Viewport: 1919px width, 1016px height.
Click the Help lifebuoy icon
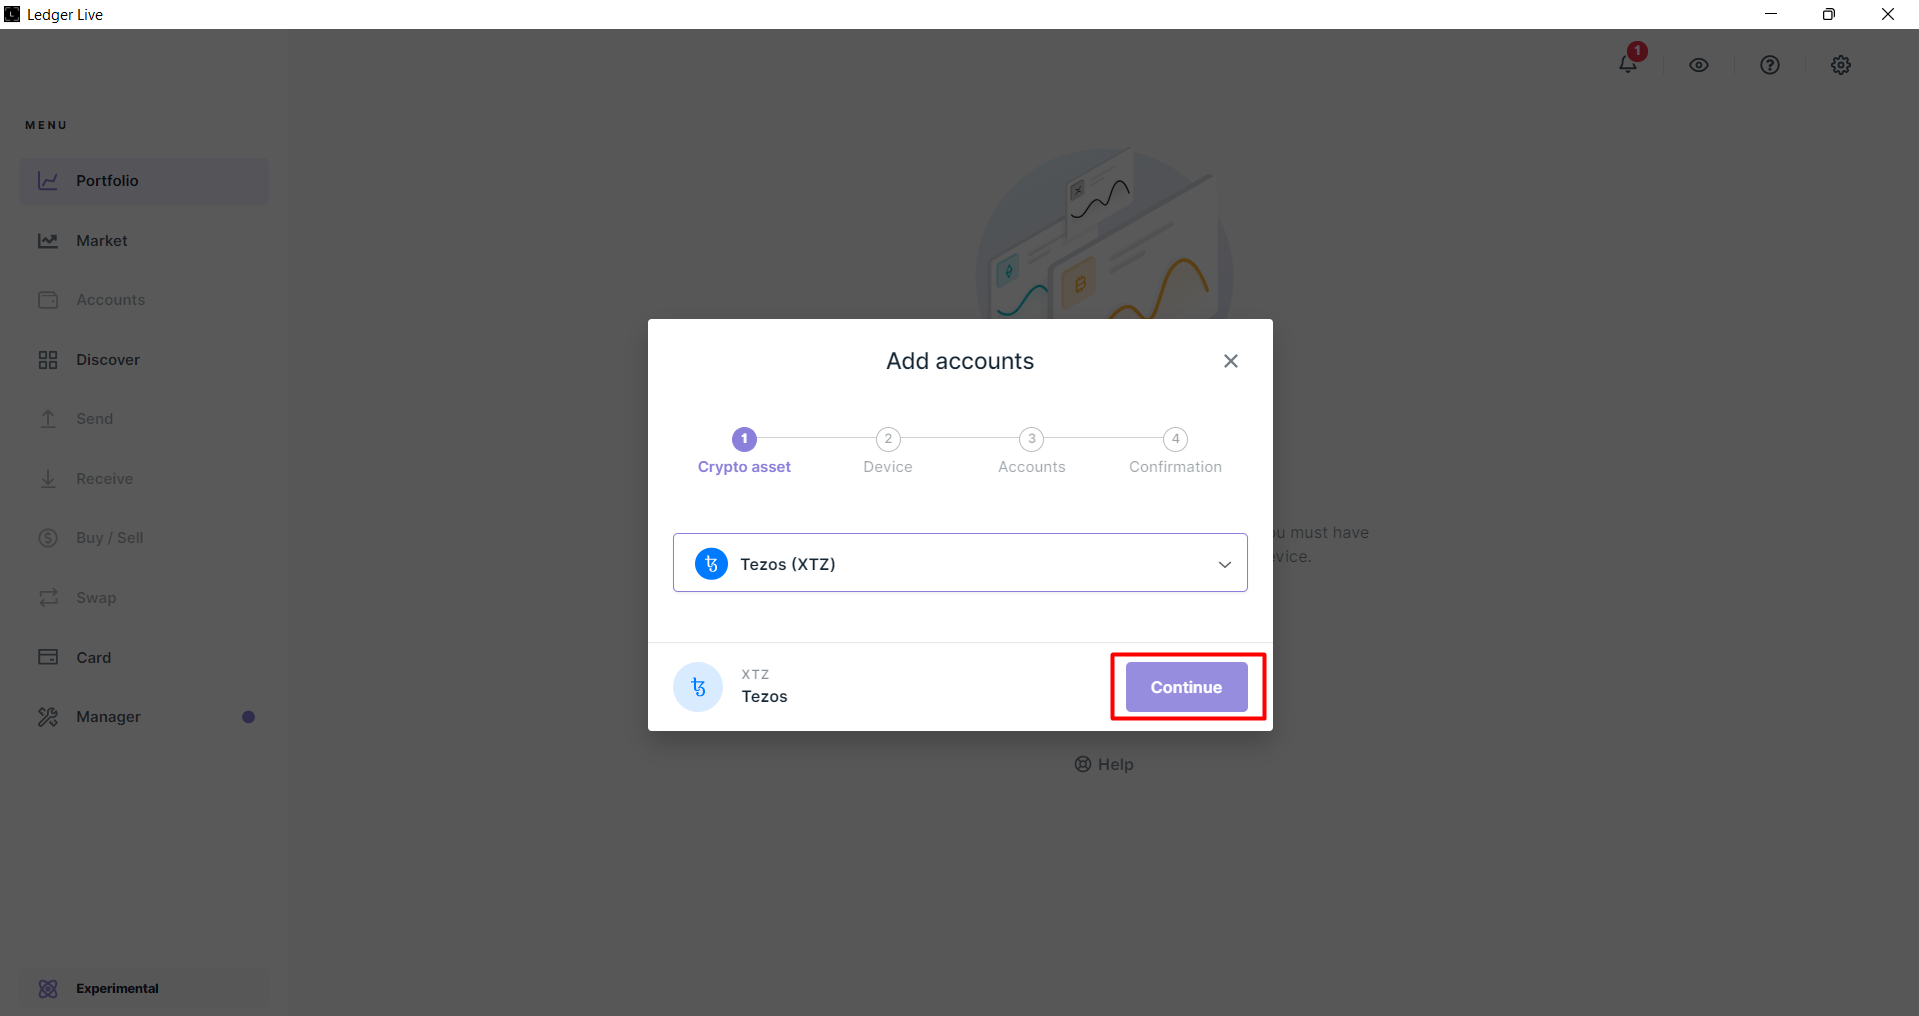pos(1083,765)
